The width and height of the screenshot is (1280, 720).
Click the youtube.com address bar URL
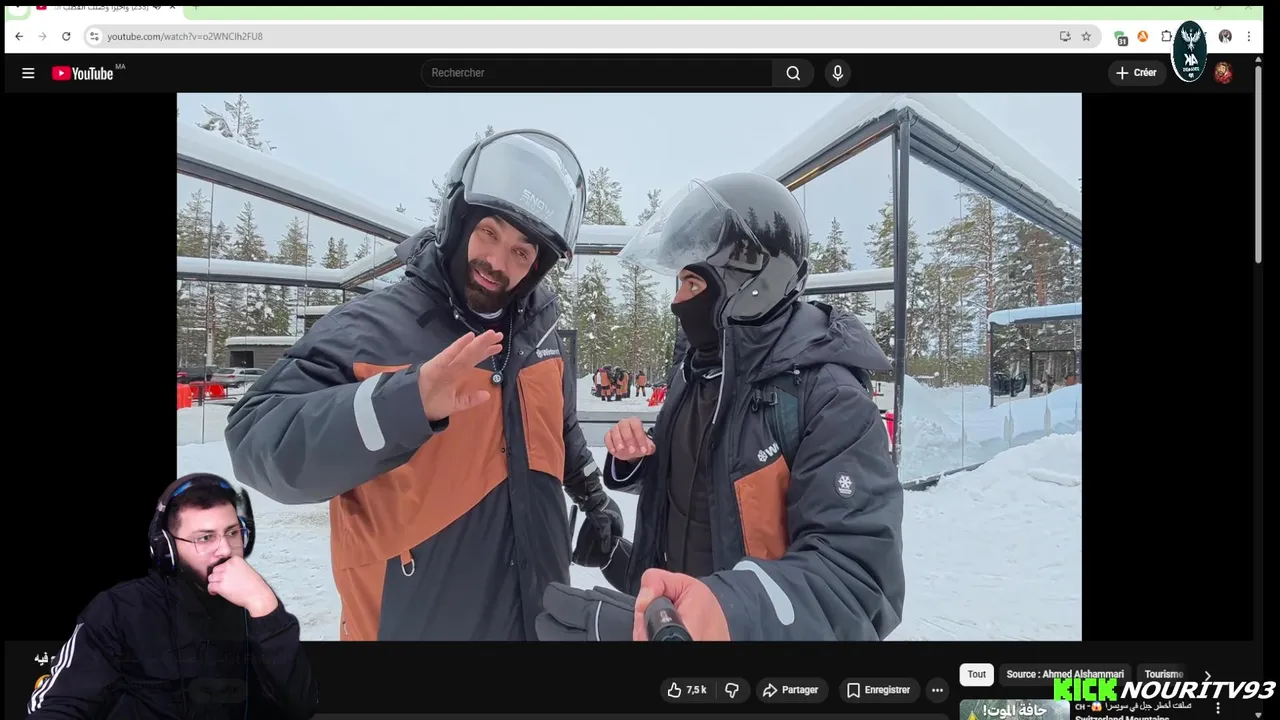(x=185, y=36)
